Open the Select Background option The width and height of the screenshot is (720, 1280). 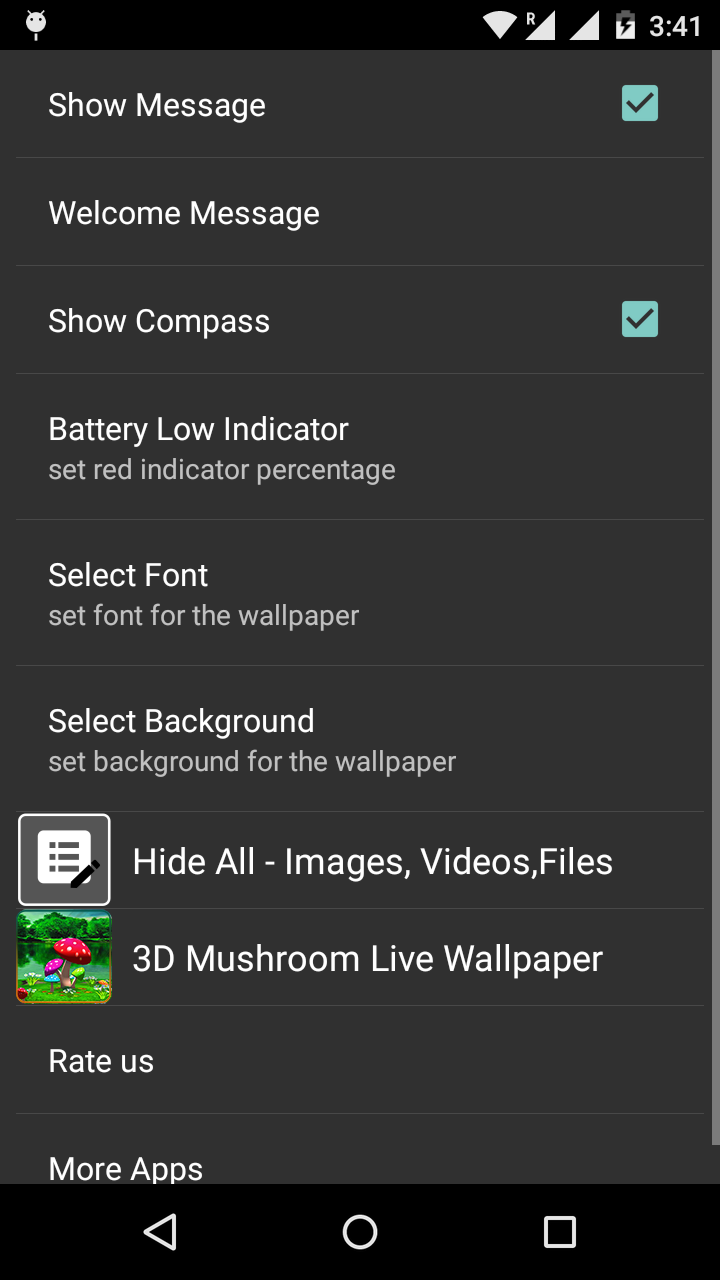click(x=181, y=739)
